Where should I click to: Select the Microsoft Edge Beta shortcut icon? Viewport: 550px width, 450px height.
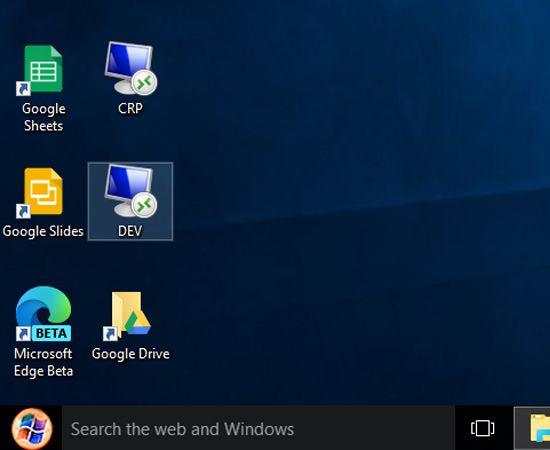(43, 314)
